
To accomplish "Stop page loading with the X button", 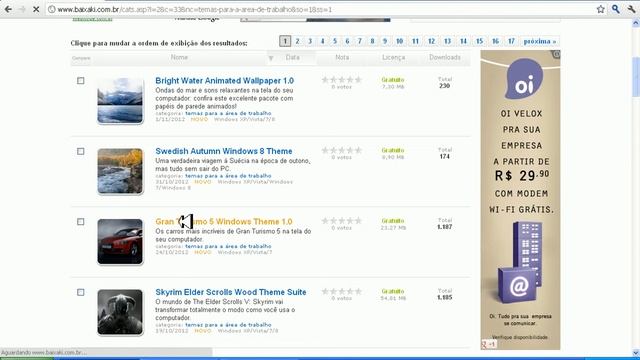I will [x=36, y=9].
